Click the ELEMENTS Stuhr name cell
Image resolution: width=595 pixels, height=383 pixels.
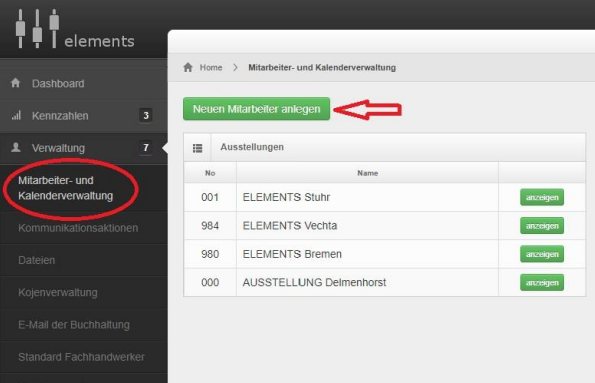click(x=367, y=197)
